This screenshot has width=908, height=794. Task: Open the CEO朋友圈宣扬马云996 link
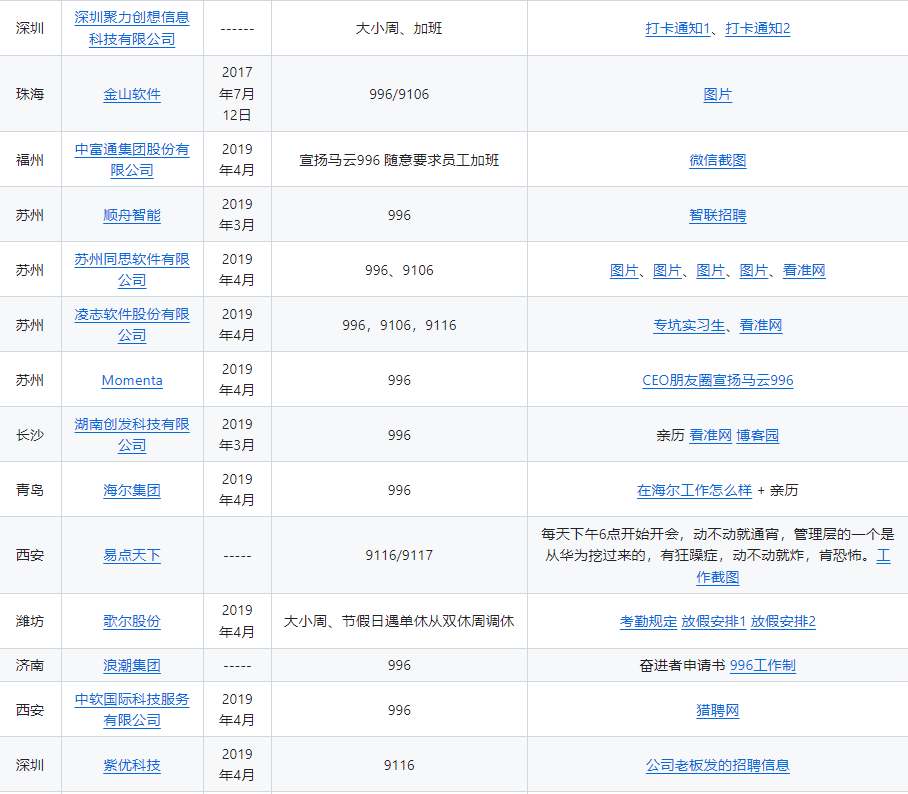pos(717,380)
